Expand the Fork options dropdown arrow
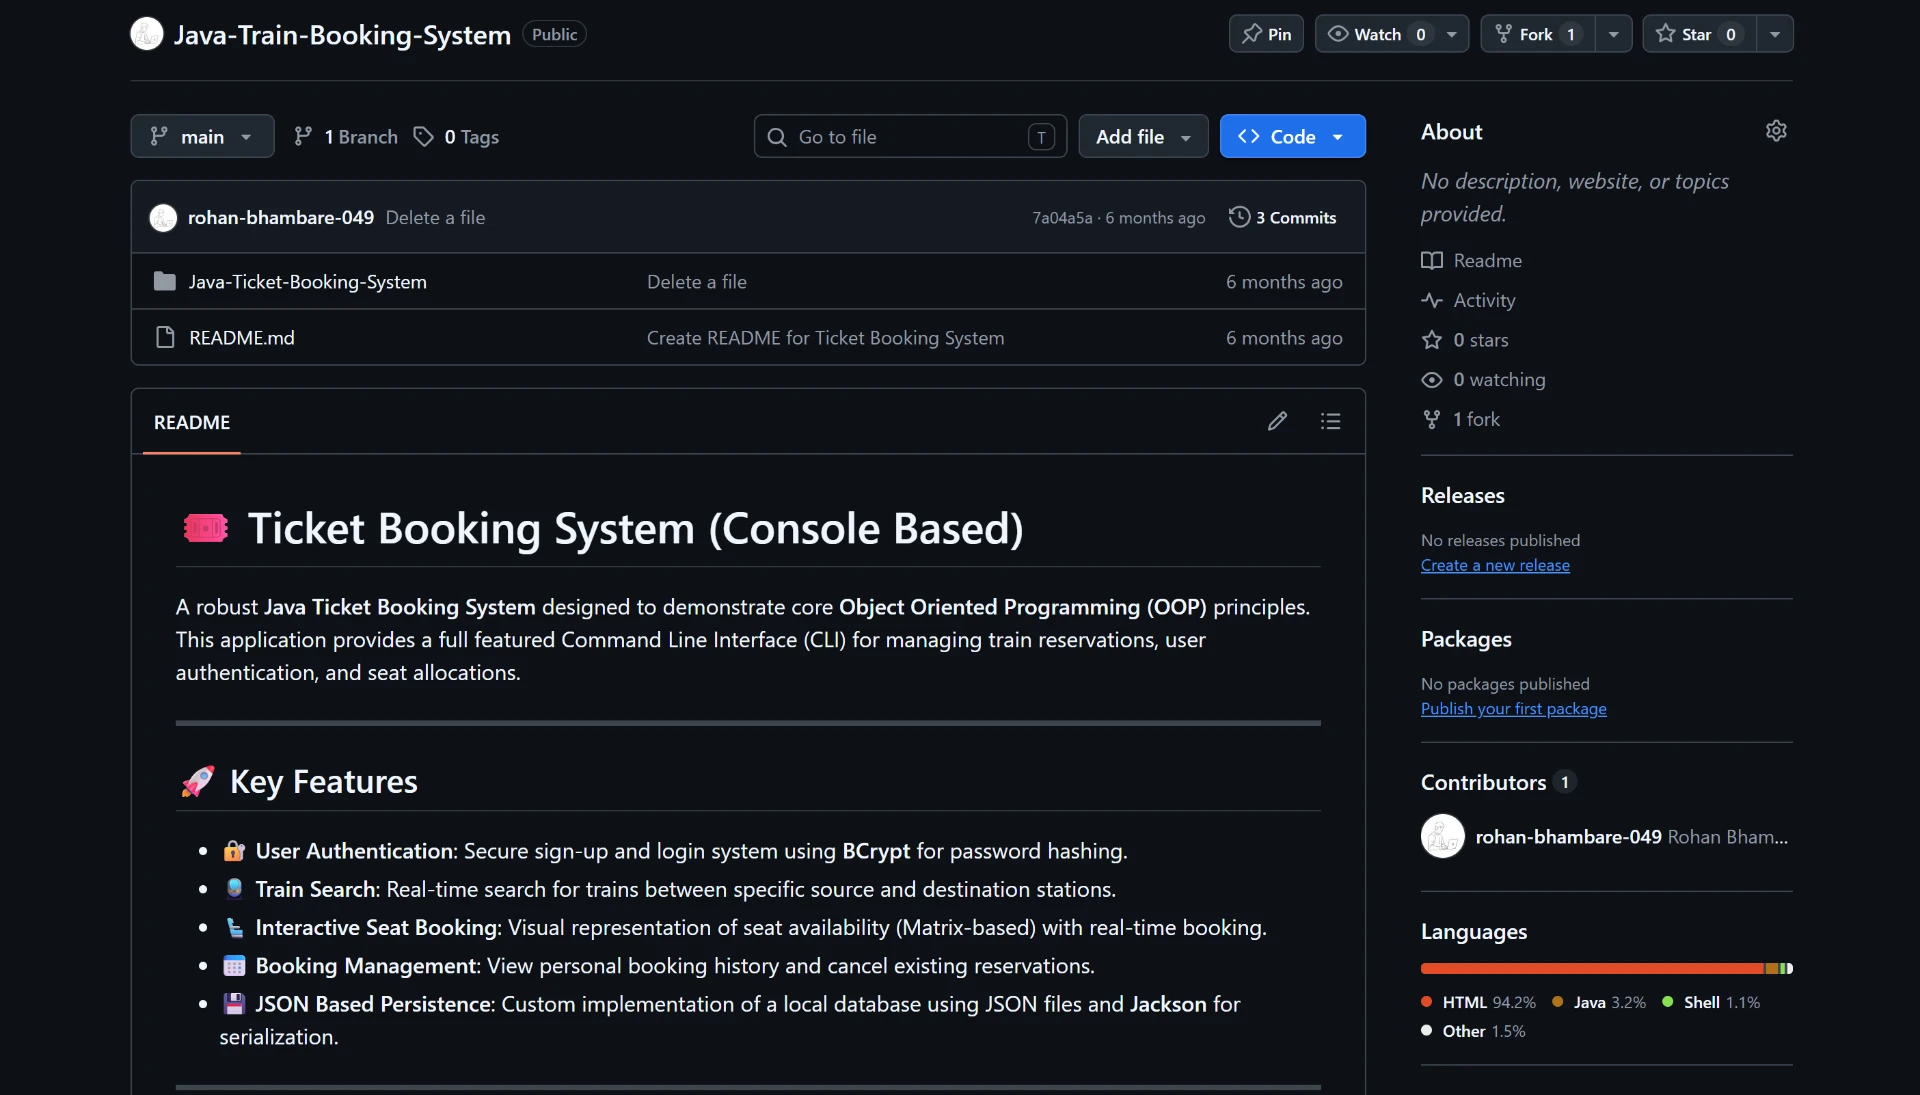Screen dimensions: 1920x1095 coord(1613,34)
